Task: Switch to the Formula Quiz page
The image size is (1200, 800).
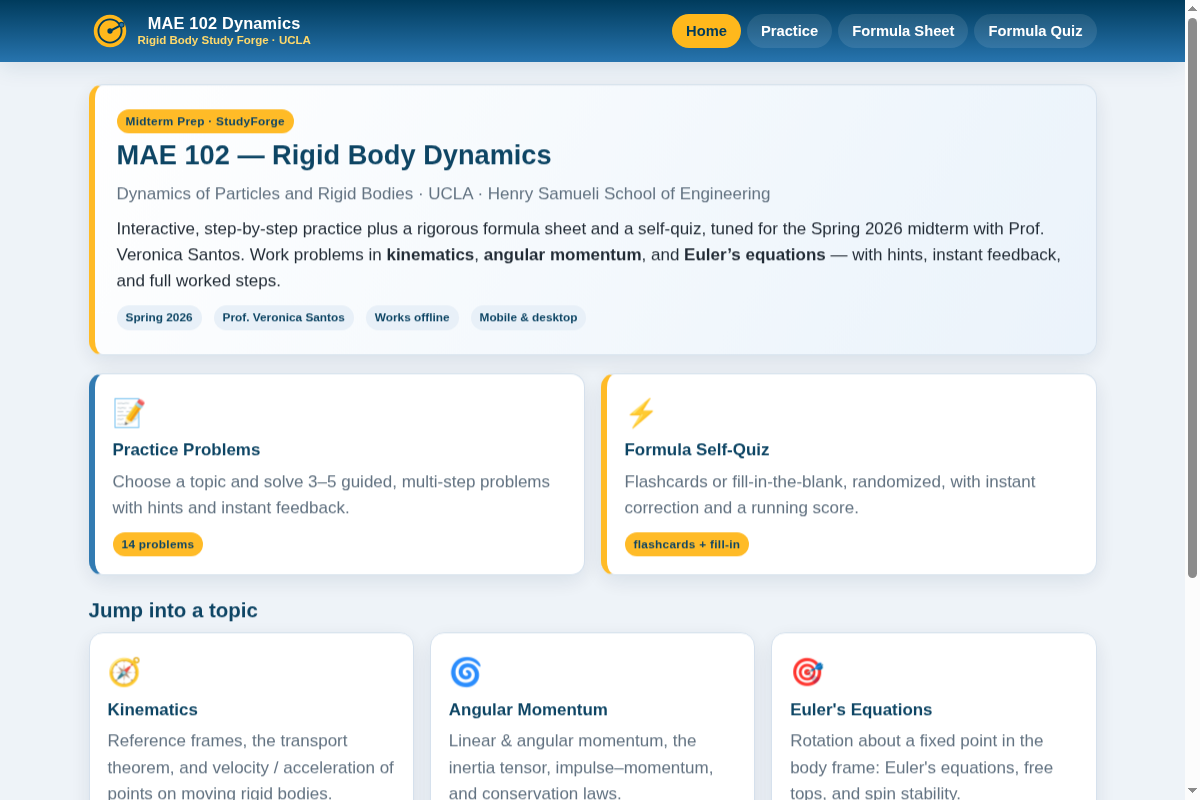Action: point(1035,31)
